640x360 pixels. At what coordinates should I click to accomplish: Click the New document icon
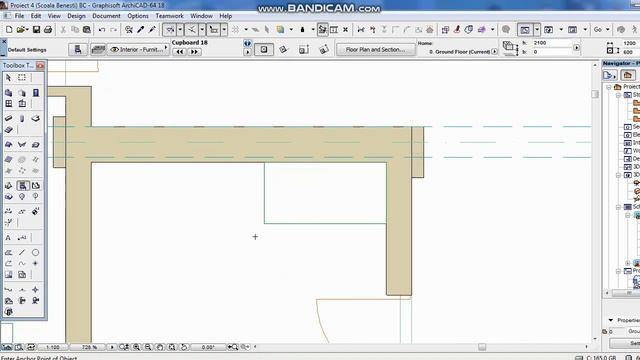click(x=9, y=29)
